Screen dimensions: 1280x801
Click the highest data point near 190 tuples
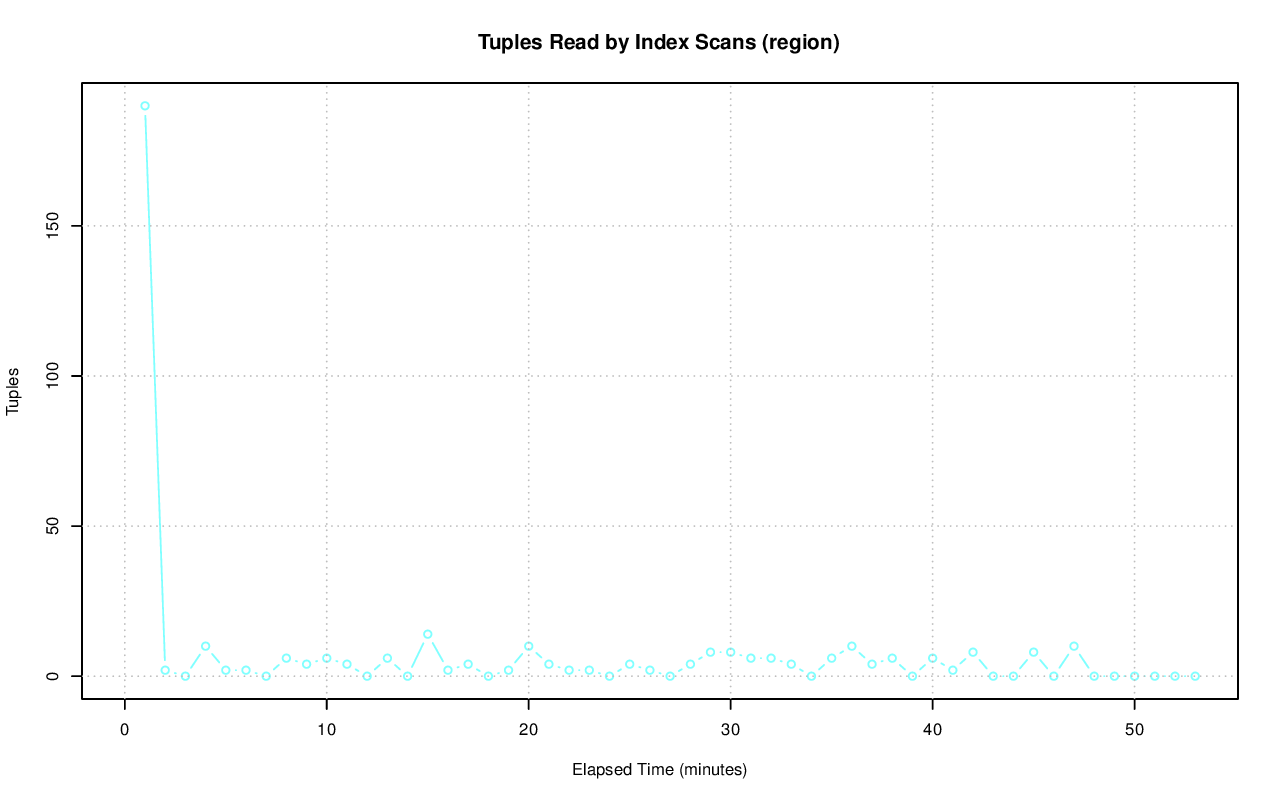[x=145, y=106]
